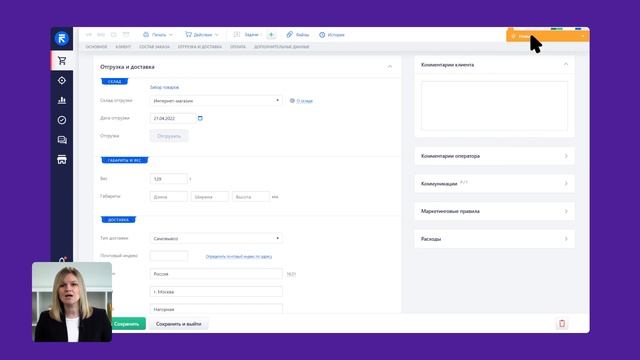Viewport: 640px width, 360px height.
Task: Open the Действия dropdown menu
Action: [x=202, y=35]
